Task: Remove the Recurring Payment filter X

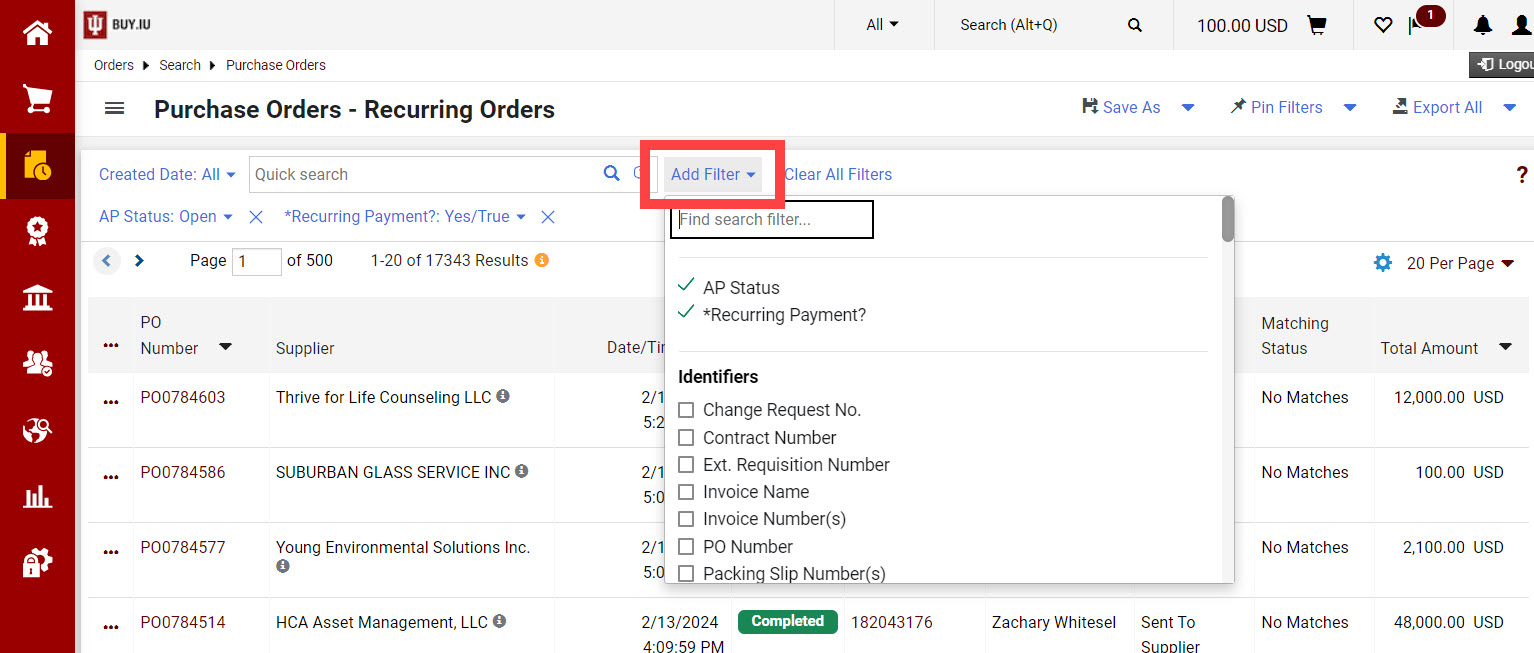Action: click(x=548, y=217)
